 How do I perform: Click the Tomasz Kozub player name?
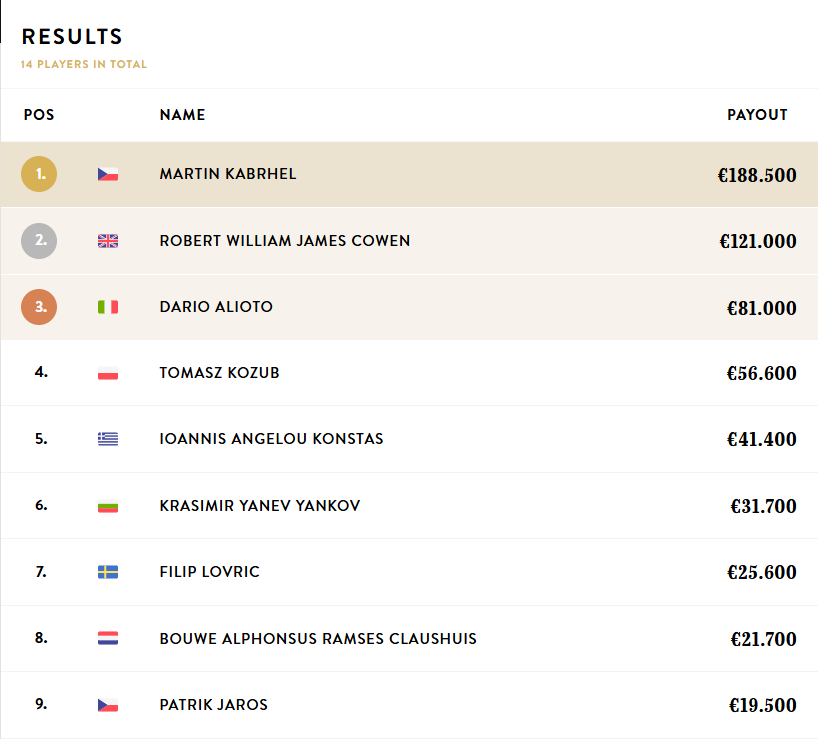219,373
